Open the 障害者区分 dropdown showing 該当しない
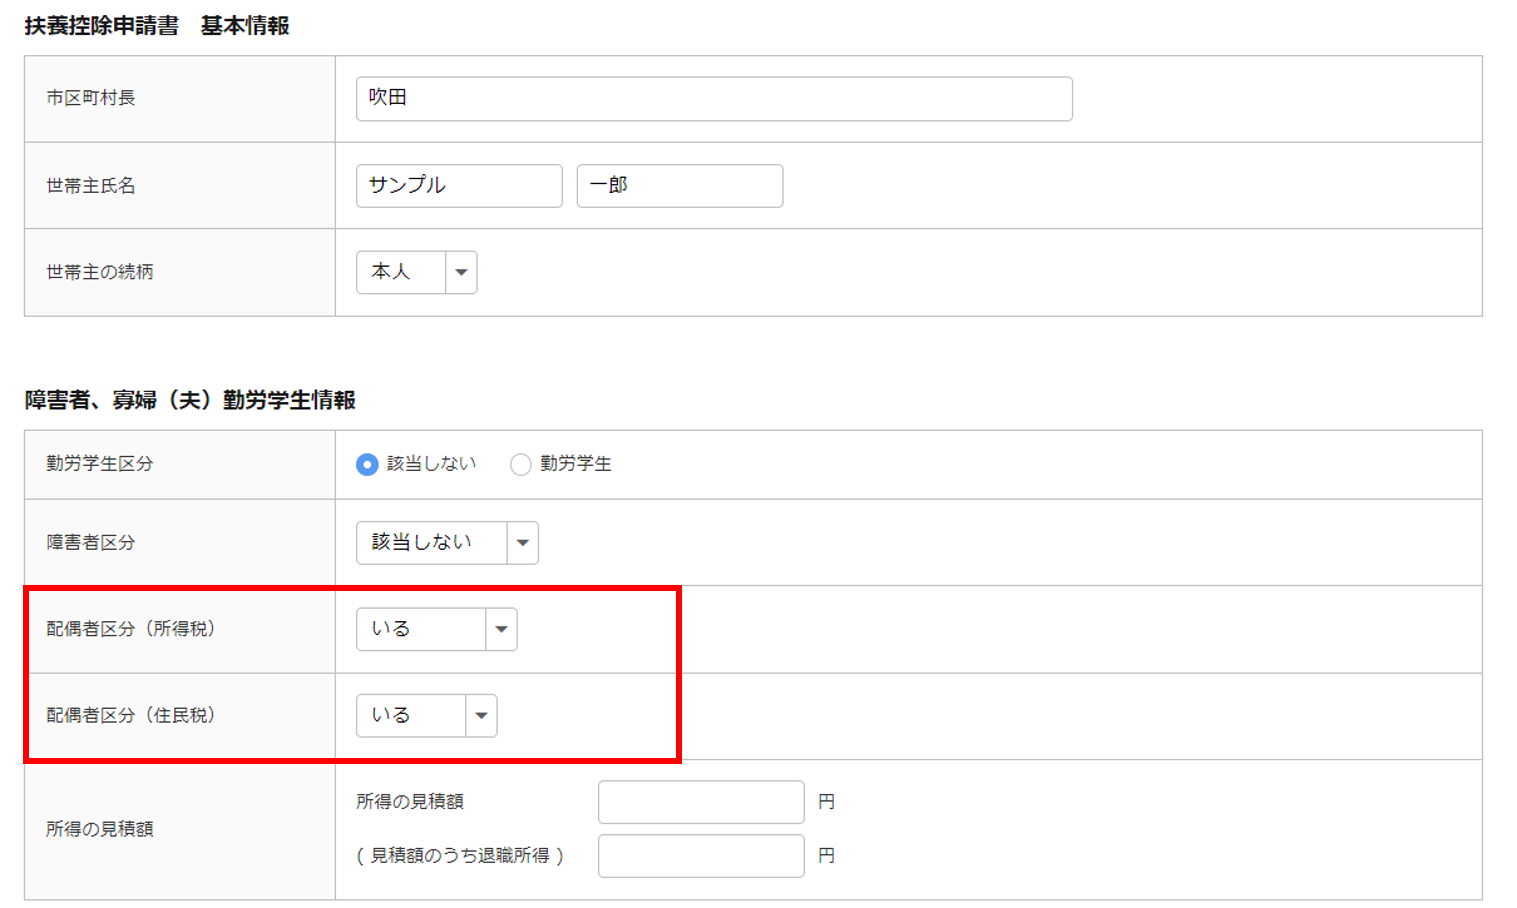 pos(431,543)
